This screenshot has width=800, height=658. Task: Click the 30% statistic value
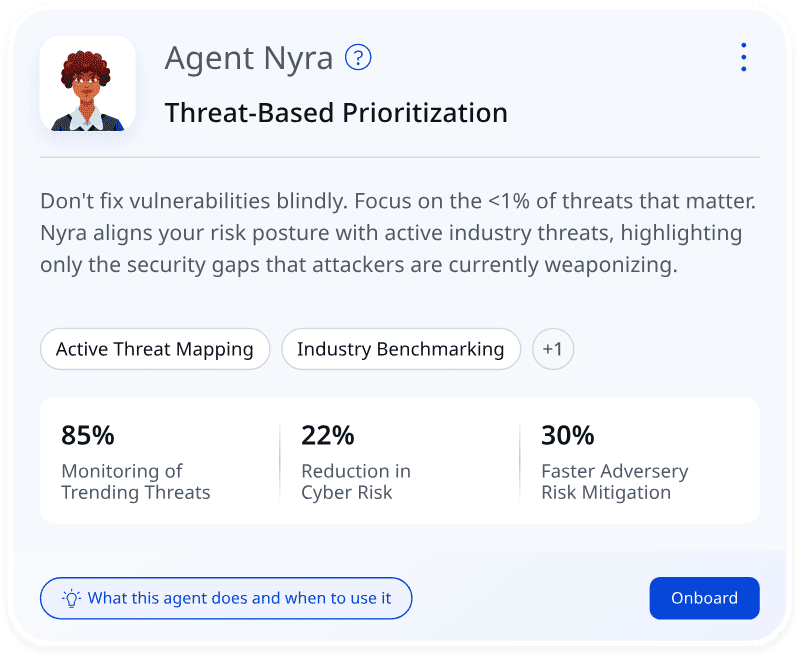pyautogui.click(x=568, y=435)
